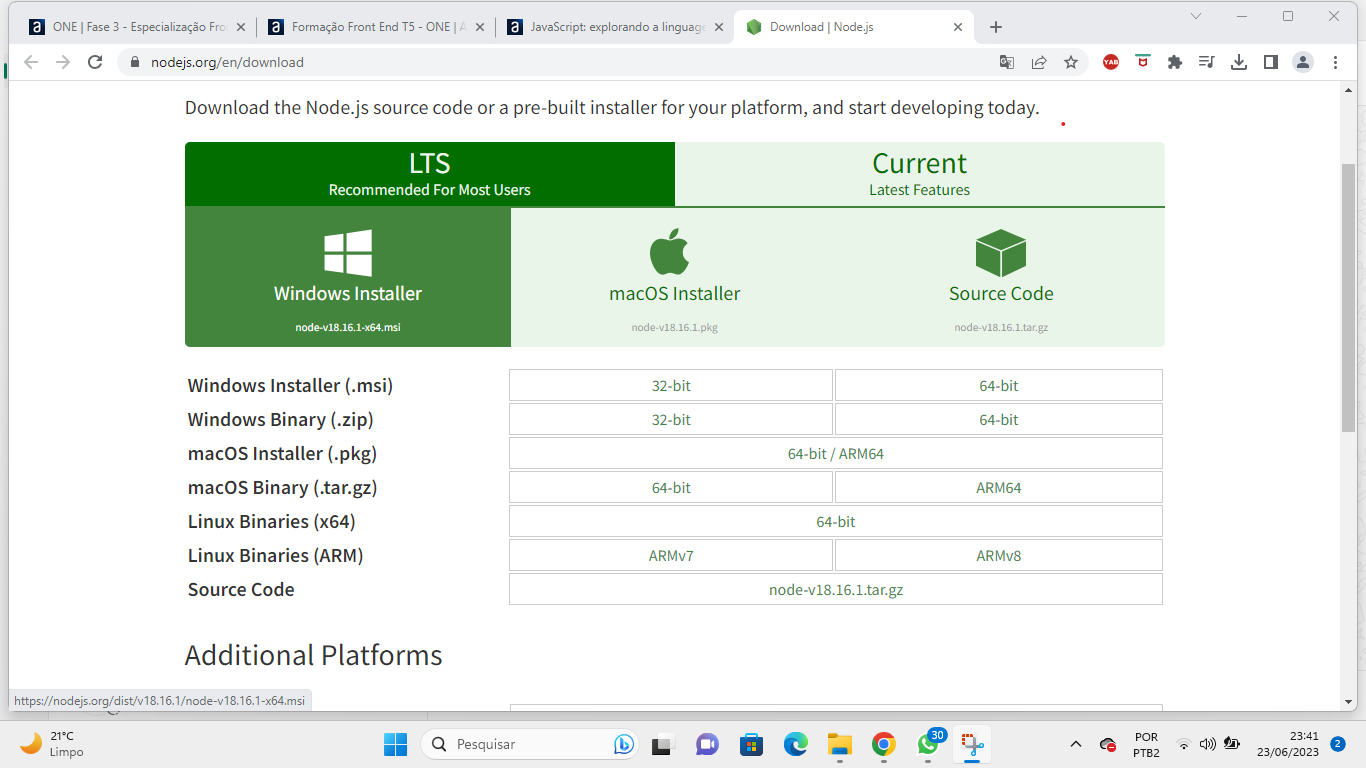Open the Extensions puzzle piece menu
This screenshot has width=1366, height=768.
point(1175,62)
